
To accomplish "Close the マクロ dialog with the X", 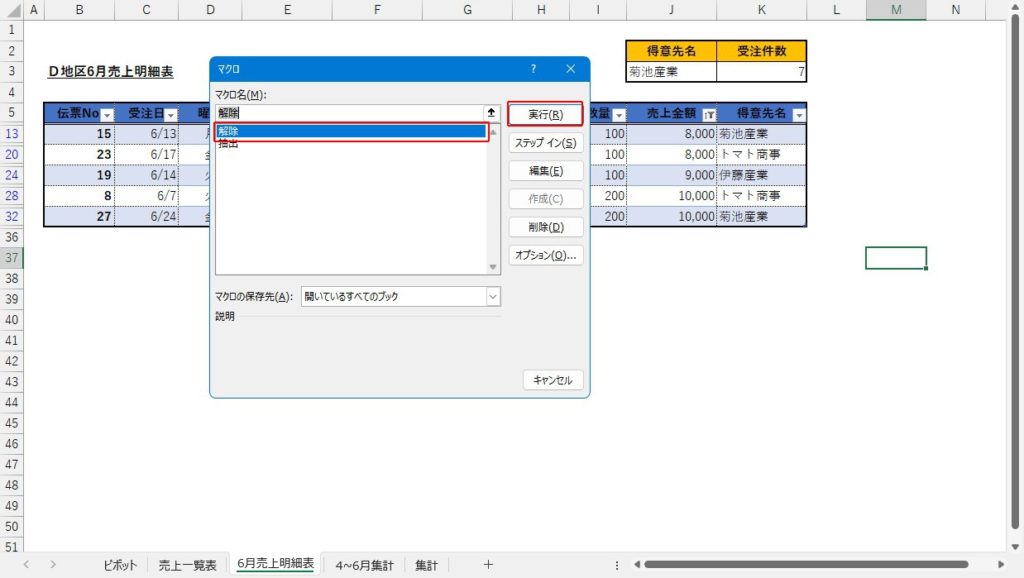I will click(x=571, y=69).
